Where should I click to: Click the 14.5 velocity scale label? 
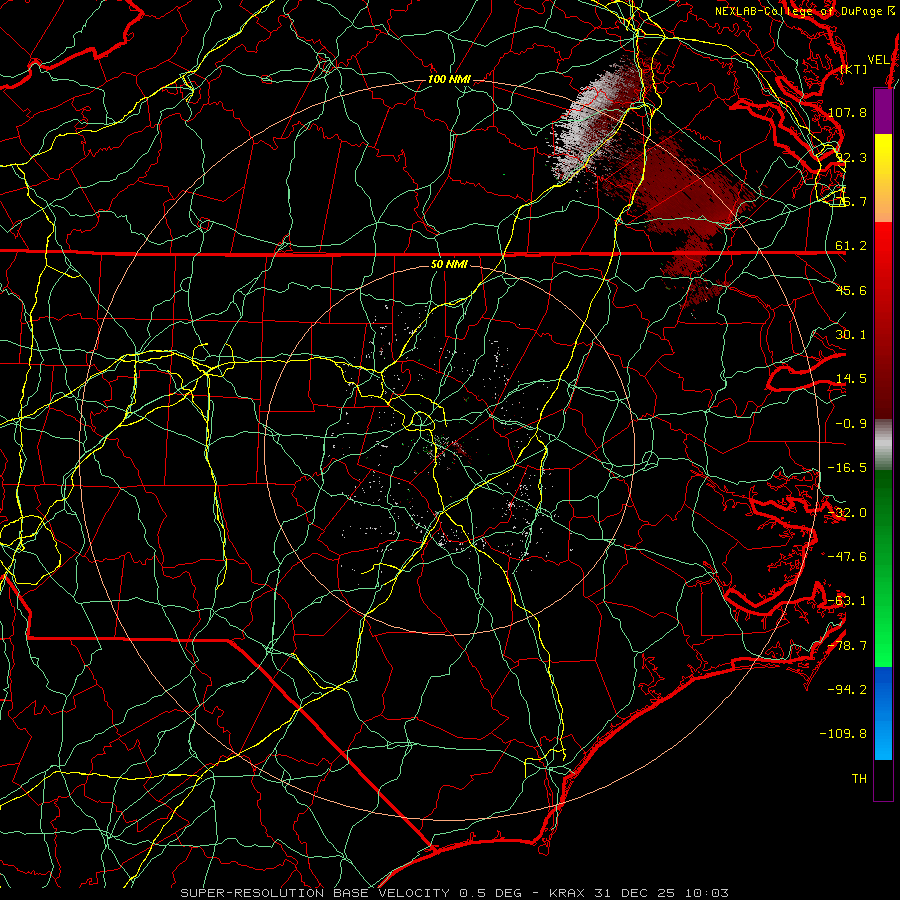coord(851,379)
